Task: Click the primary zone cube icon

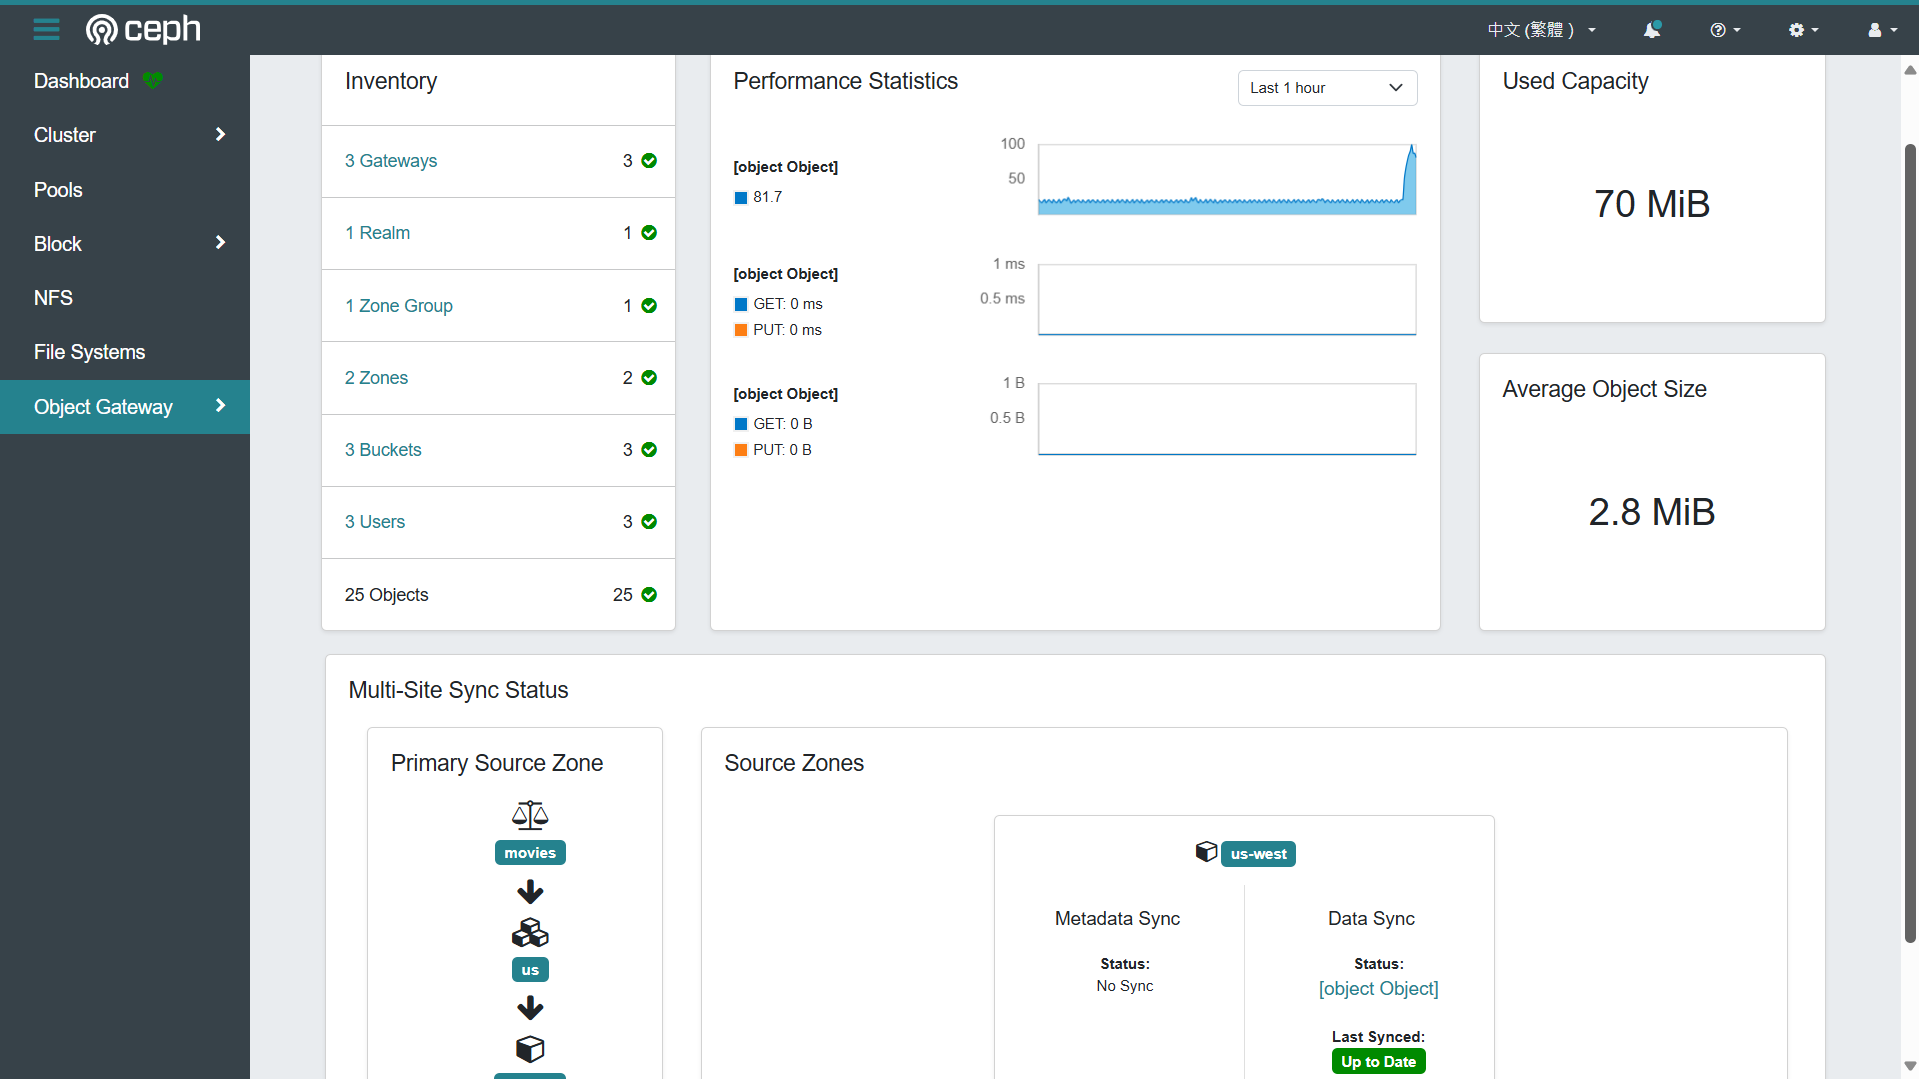Action: click(x=530, y=1049)
